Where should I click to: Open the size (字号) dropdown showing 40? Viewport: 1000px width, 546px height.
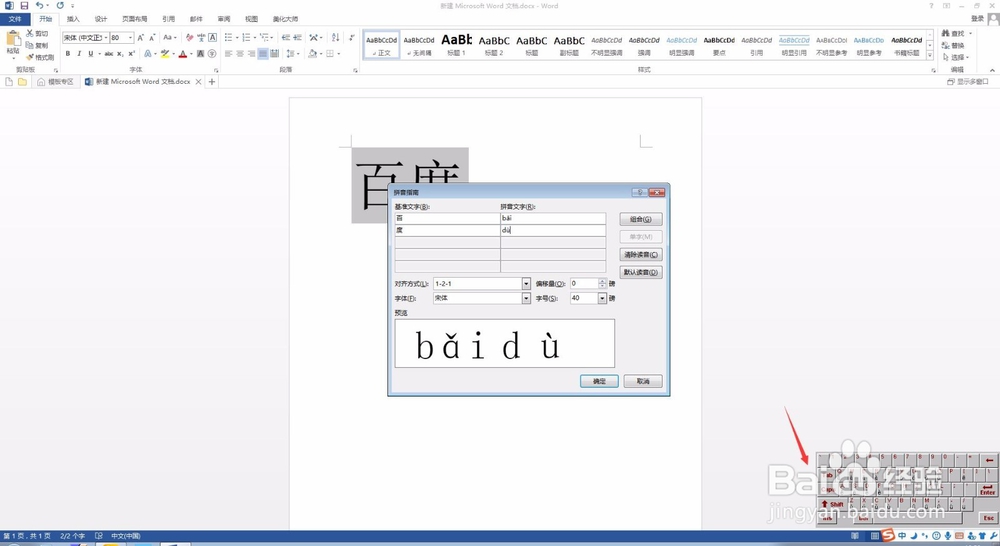pyautogui.click(x=601, y=298)
